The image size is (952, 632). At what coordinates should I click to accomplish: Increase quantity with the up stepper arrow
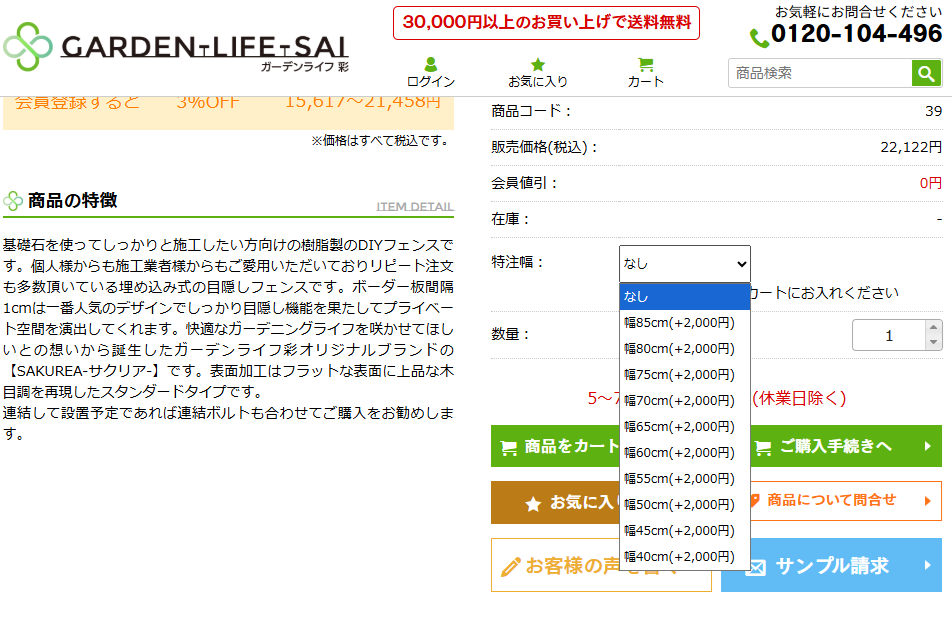point(931,328)
